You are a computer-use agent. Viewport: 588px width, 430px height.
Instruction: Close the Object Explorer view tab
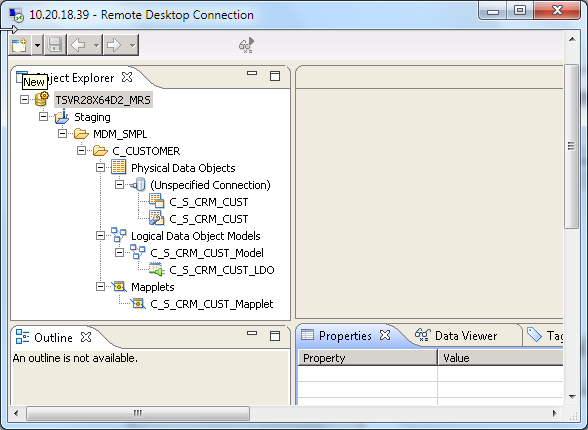pos(127,77)
